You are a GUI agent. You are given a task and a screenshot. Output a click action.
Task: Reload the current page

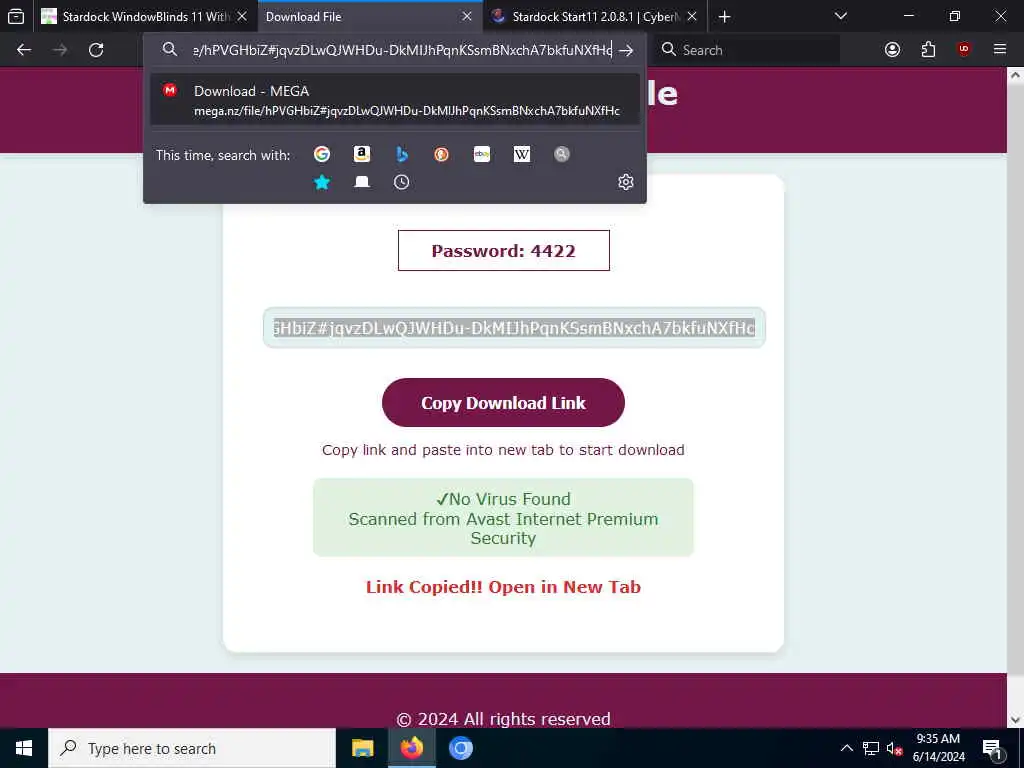pos(96,50)
